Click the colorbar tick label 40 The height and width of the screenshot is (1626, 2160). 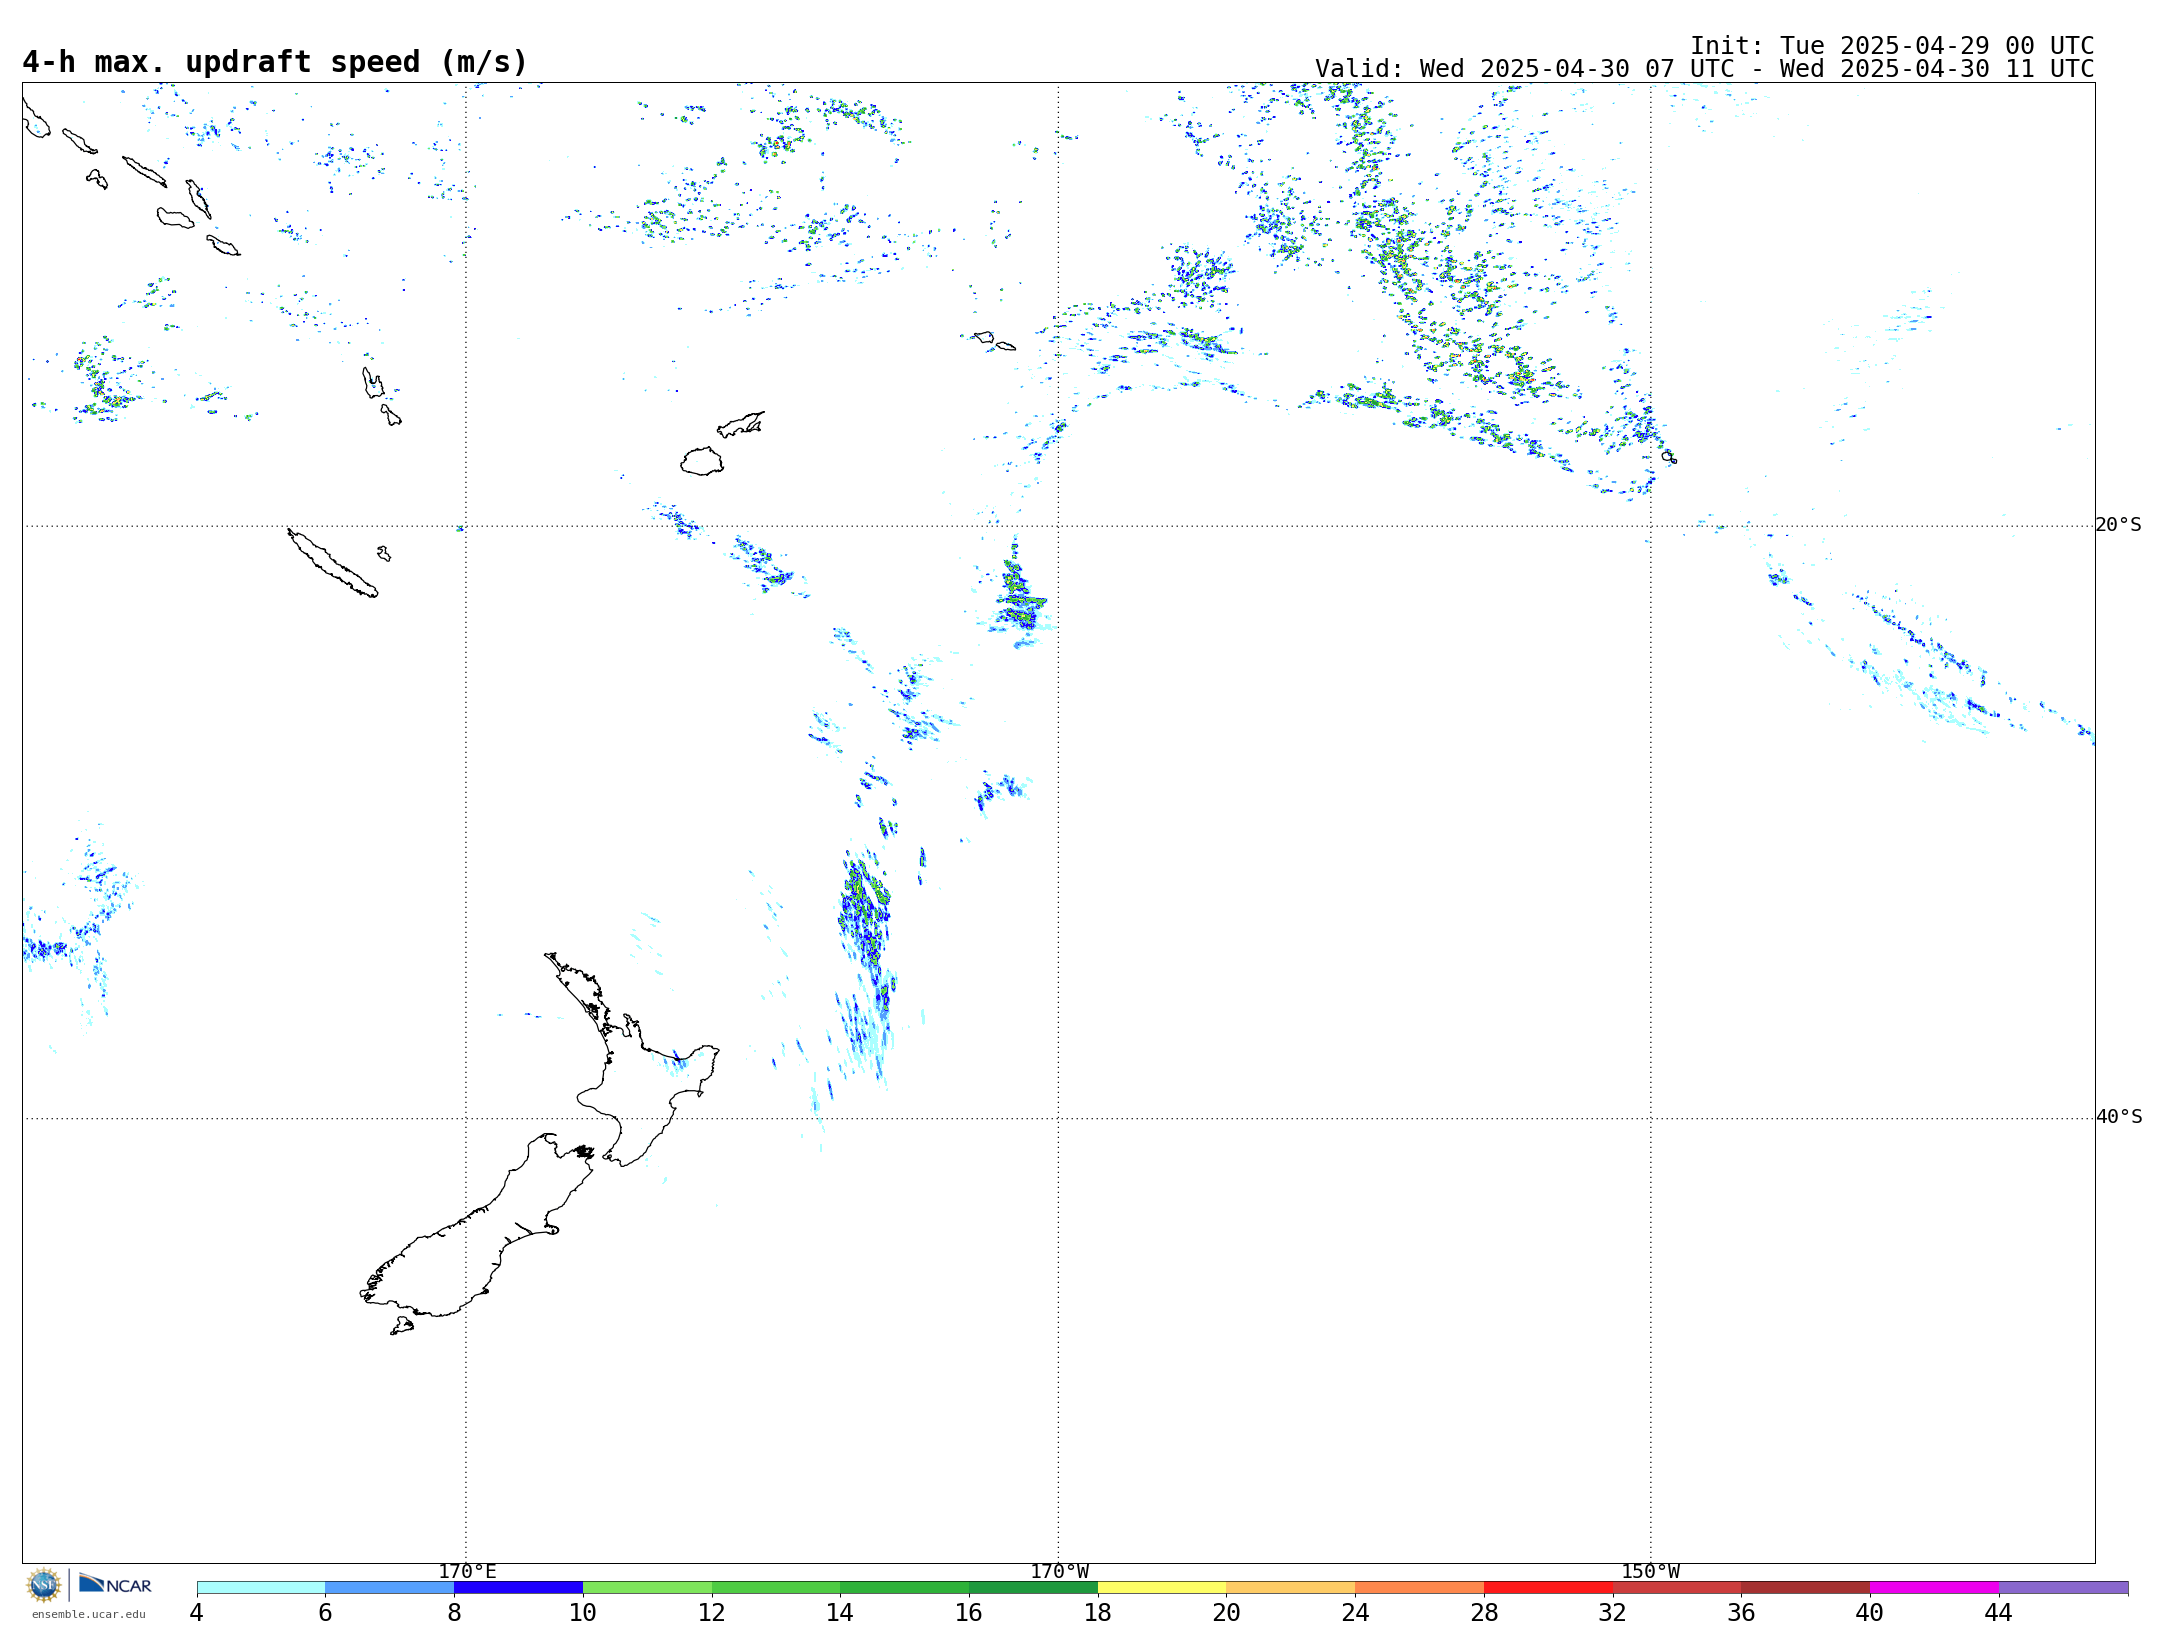pos(1870,1613)
